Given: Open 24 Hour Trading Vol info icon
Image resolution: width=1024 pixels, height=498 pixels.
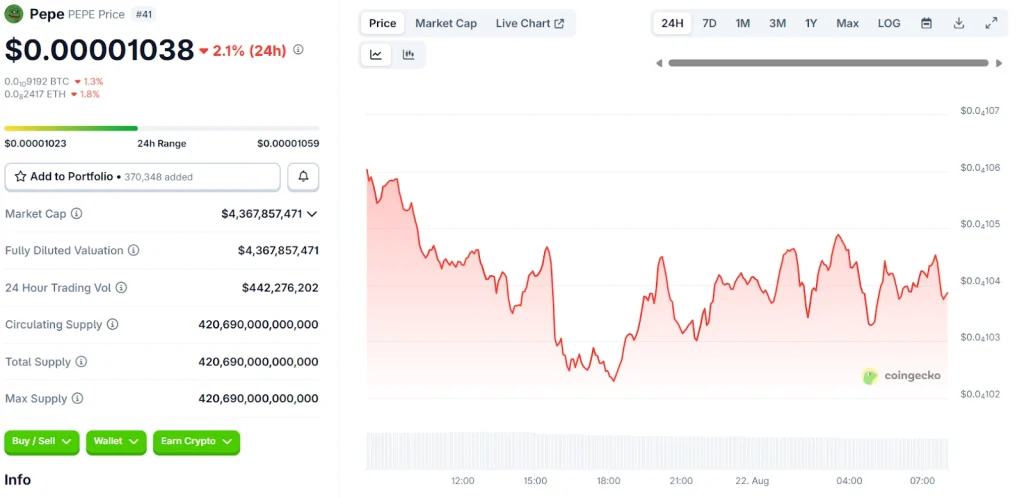Looking at the screenshot, I should (121, 287).
